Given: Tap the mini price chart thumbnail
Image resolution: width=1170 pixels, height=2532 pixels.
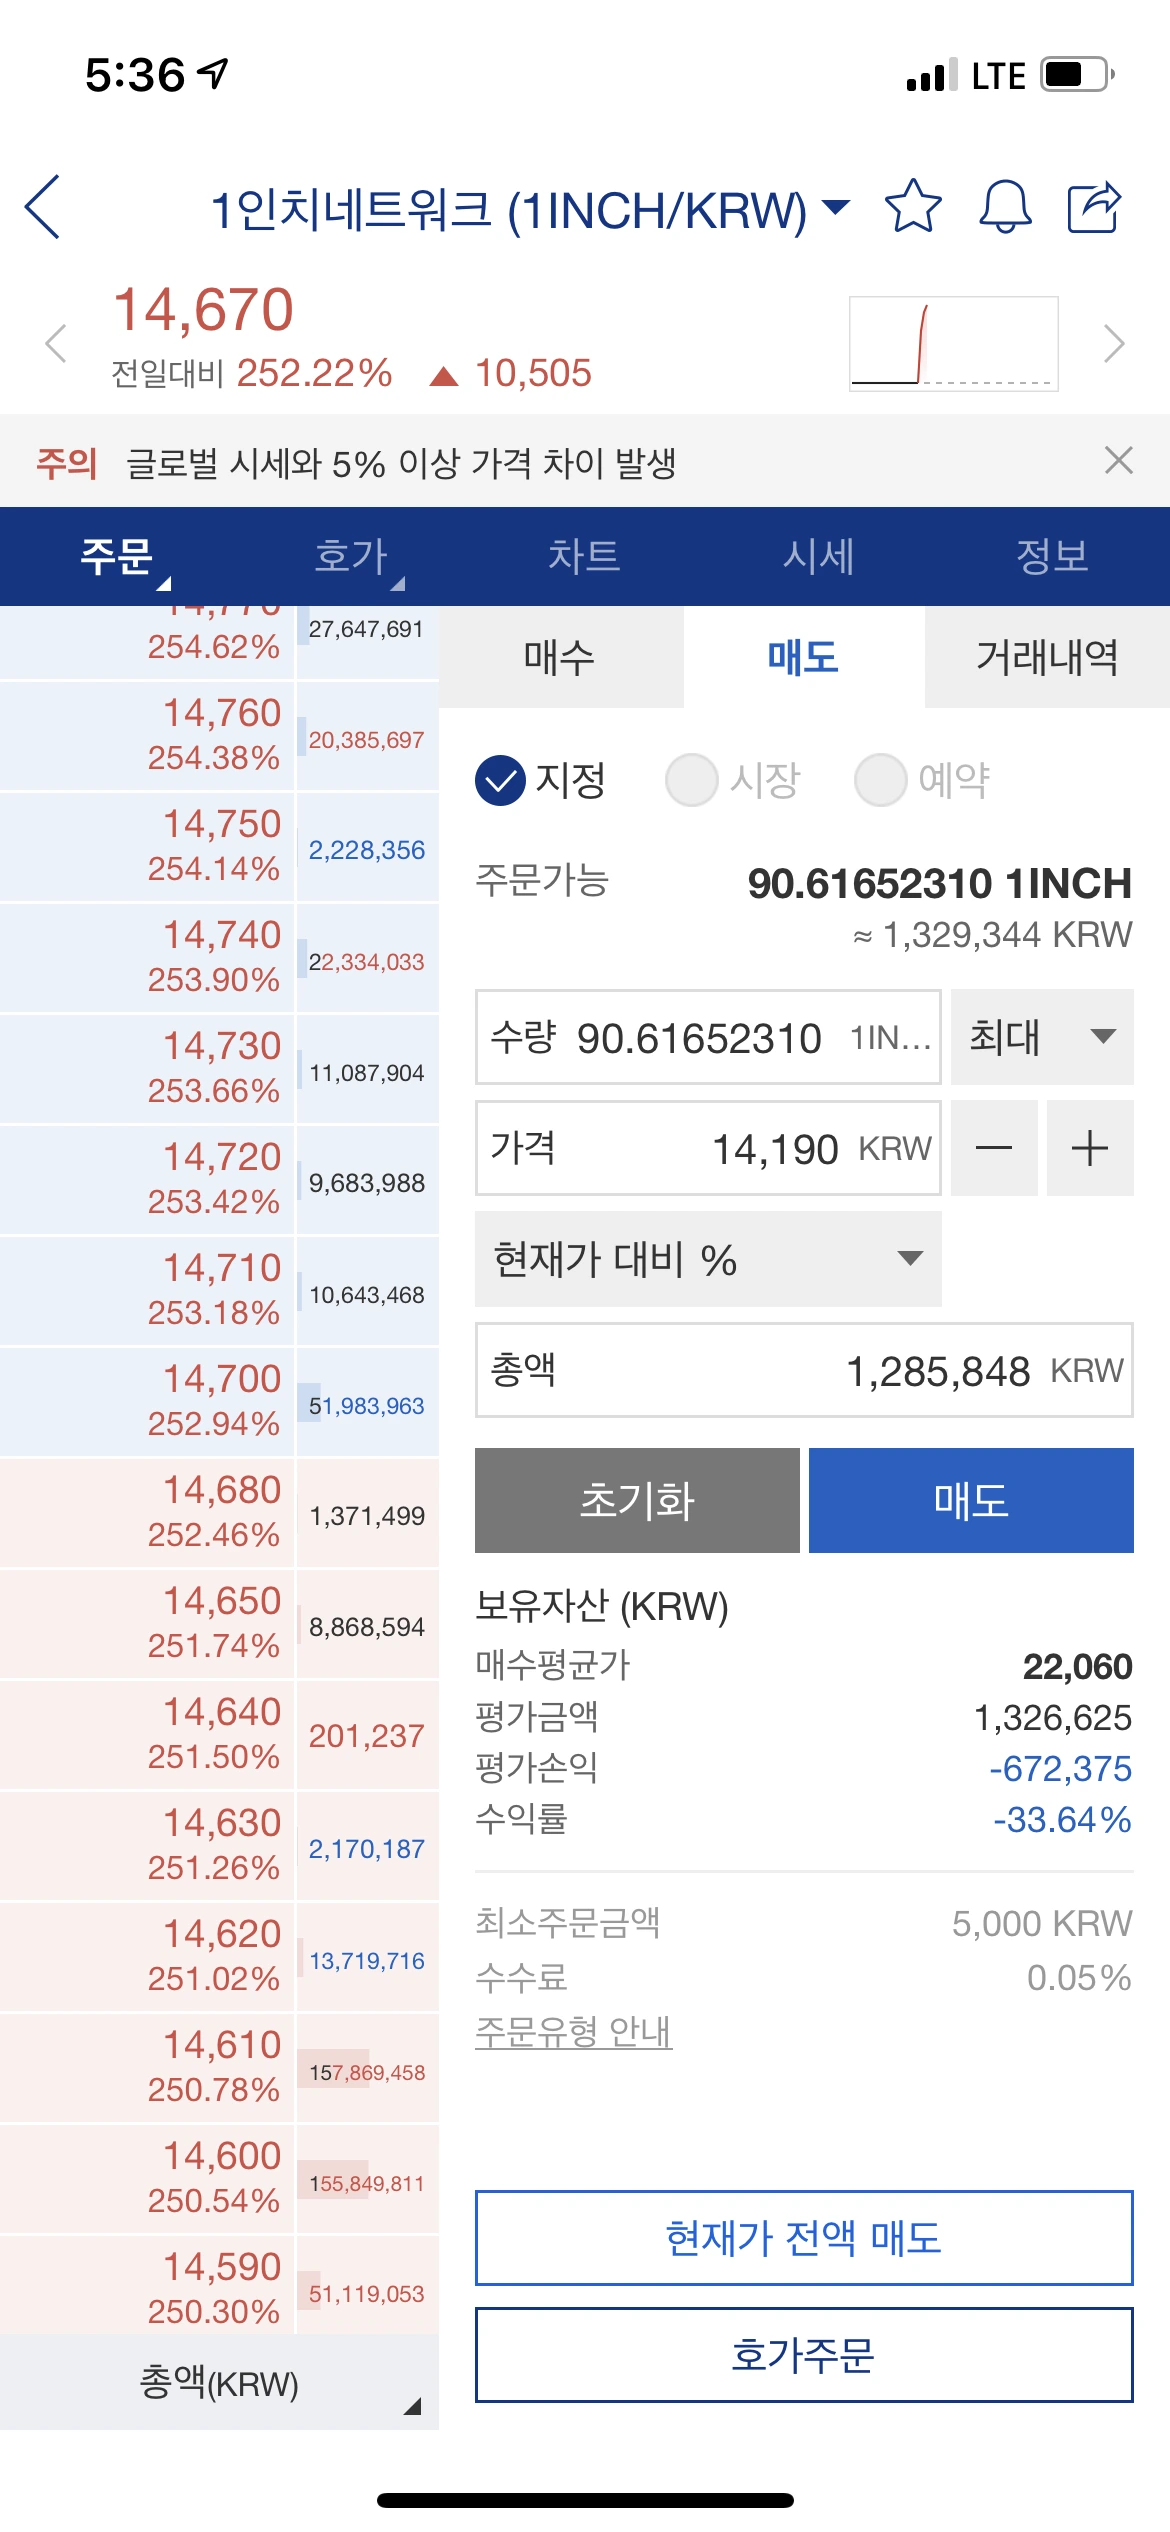Looking at the screenshot, I should (953, 343).
